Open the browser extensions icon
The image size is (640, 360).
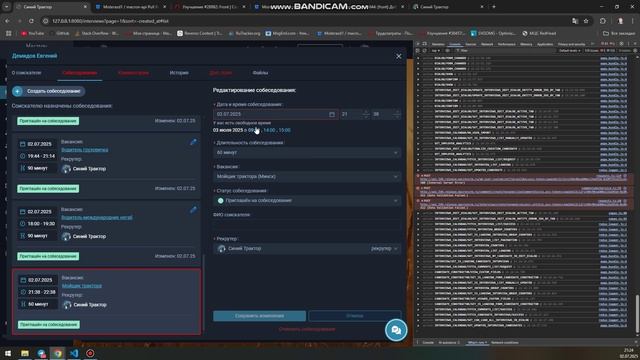603,21
